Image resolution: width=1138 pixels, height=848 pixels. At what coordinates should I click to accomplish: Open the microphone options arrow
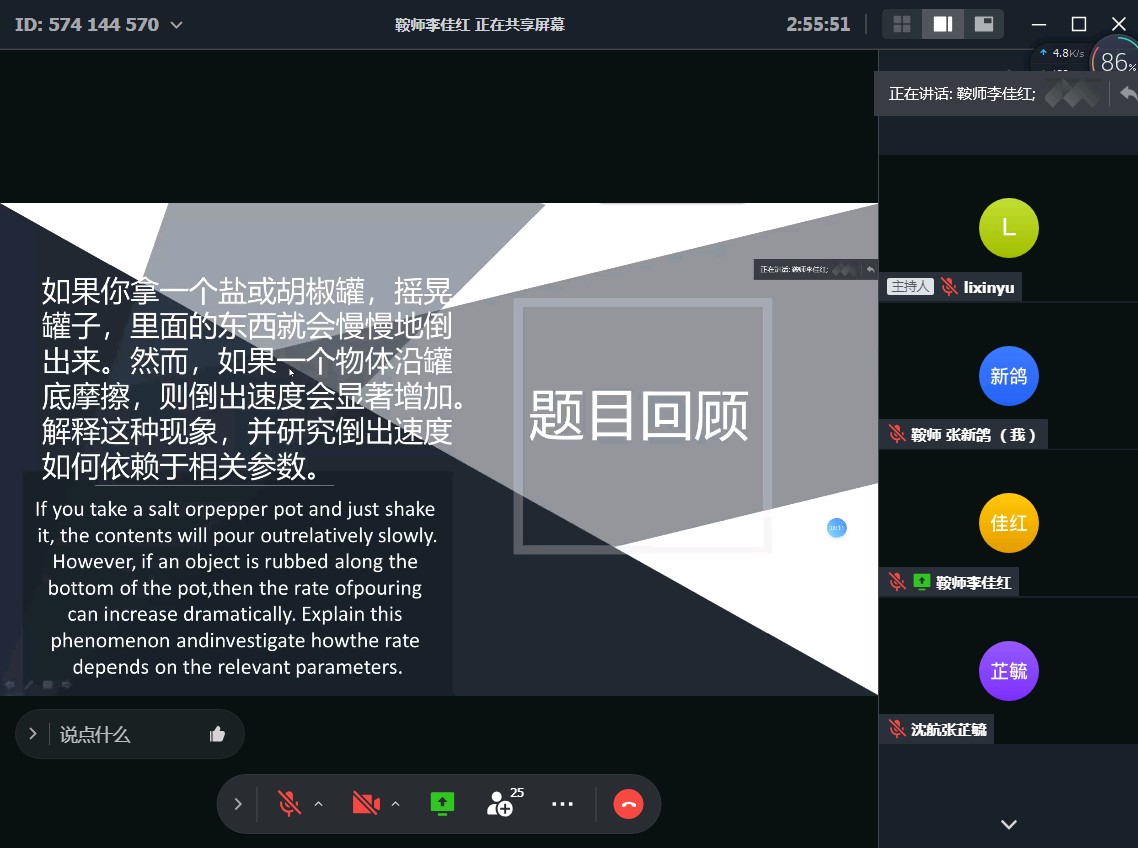318,803
